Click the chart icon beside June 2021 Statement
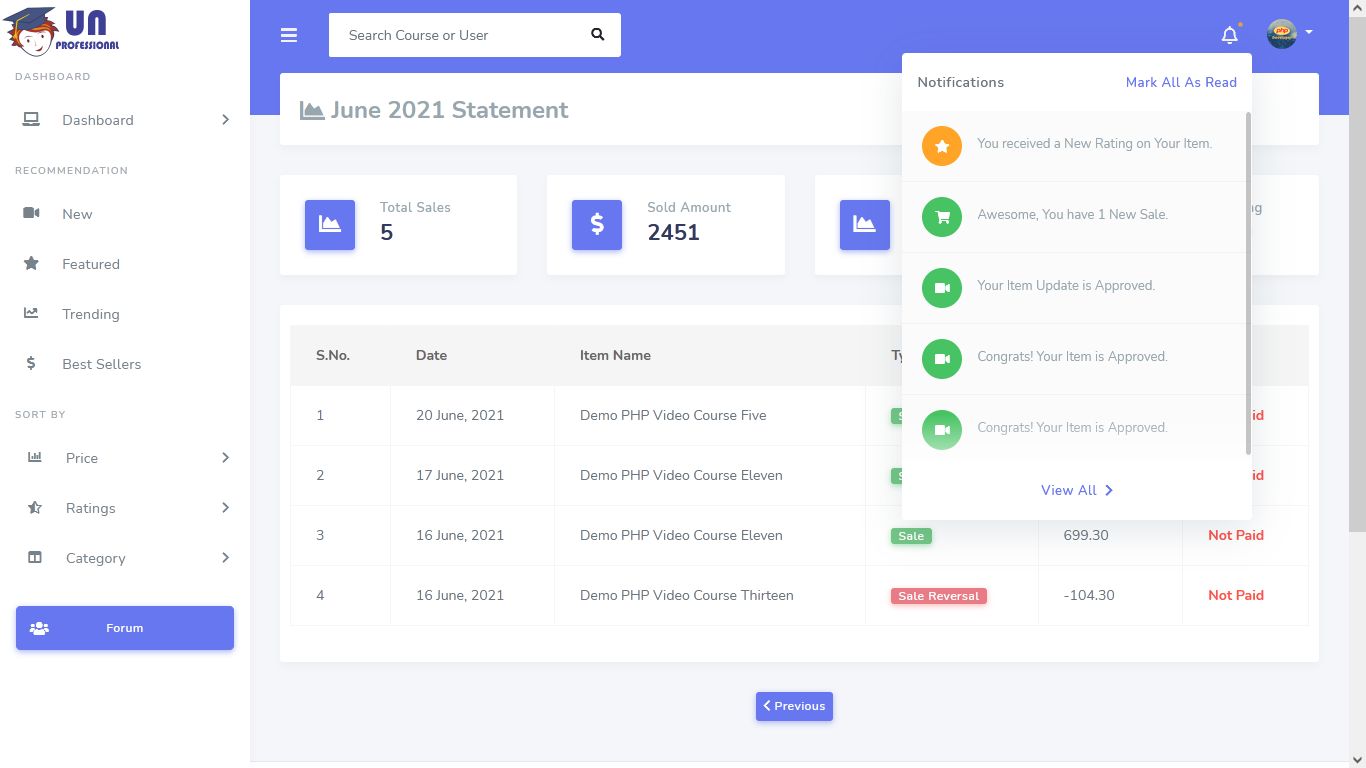Viewport: 1366px width, 768px height. [x=312, y=110]
